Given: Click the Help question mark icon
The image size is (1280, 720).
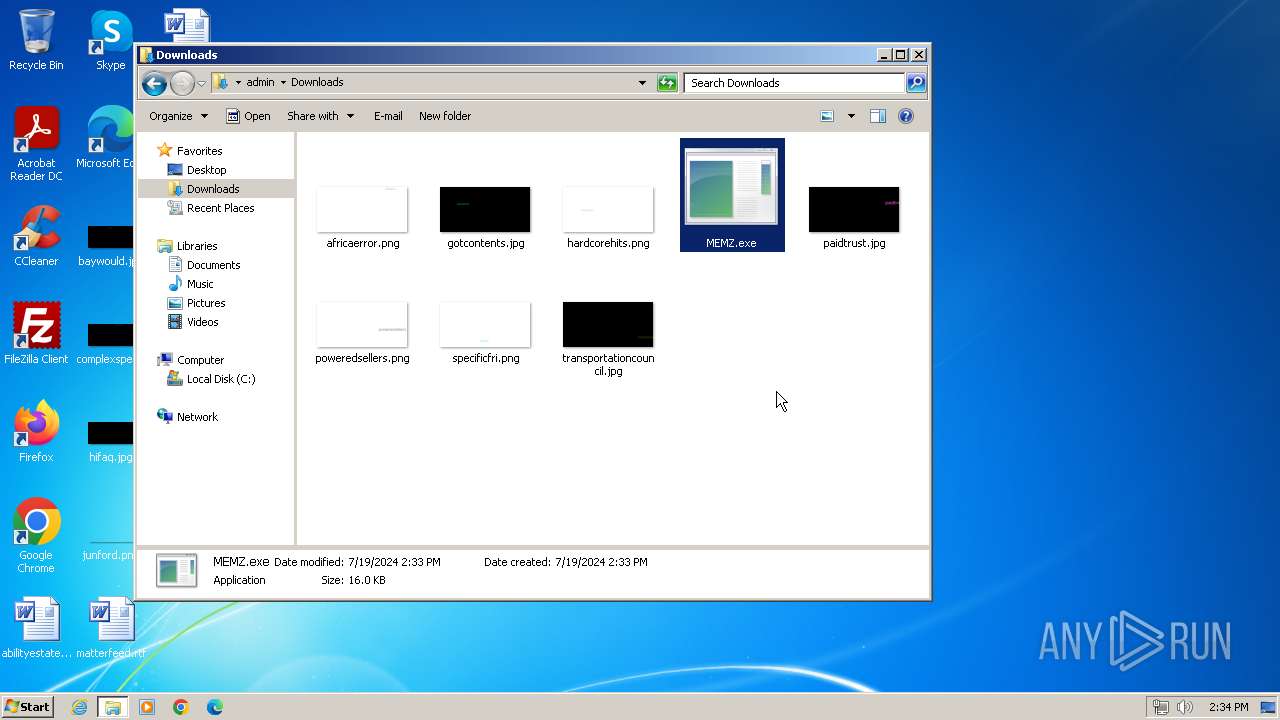Looking at the screenshot, I should click(x=906, y=116).
